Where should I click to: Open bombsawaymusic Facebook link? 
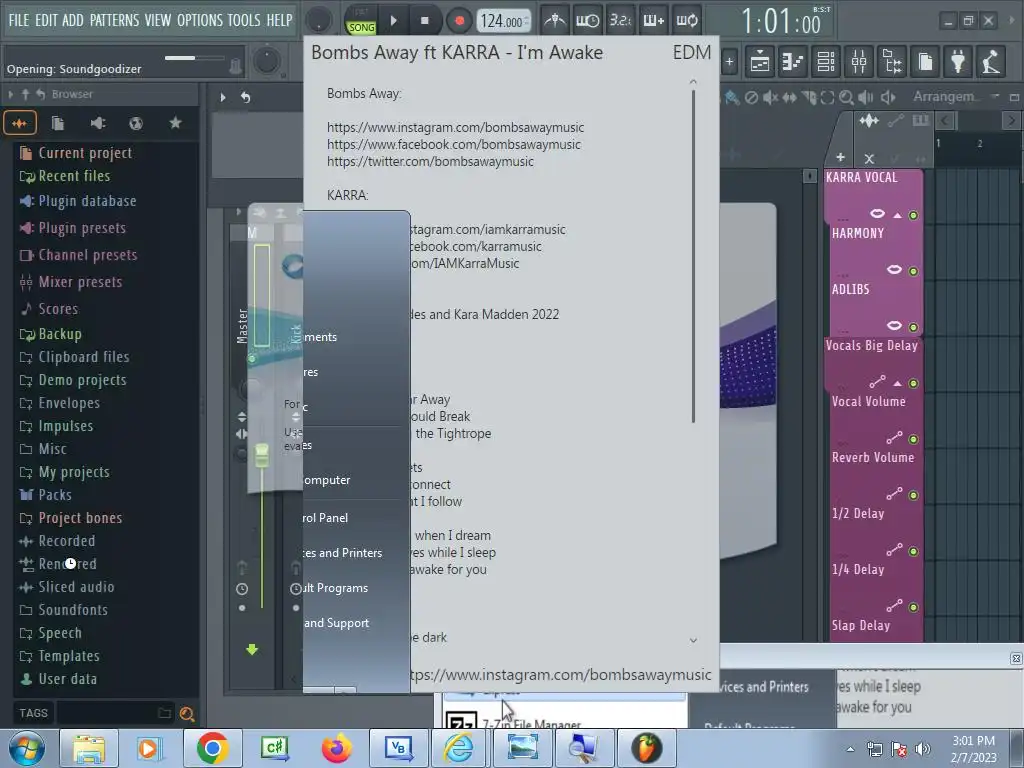pyautogui.click(x=454, y=144)
